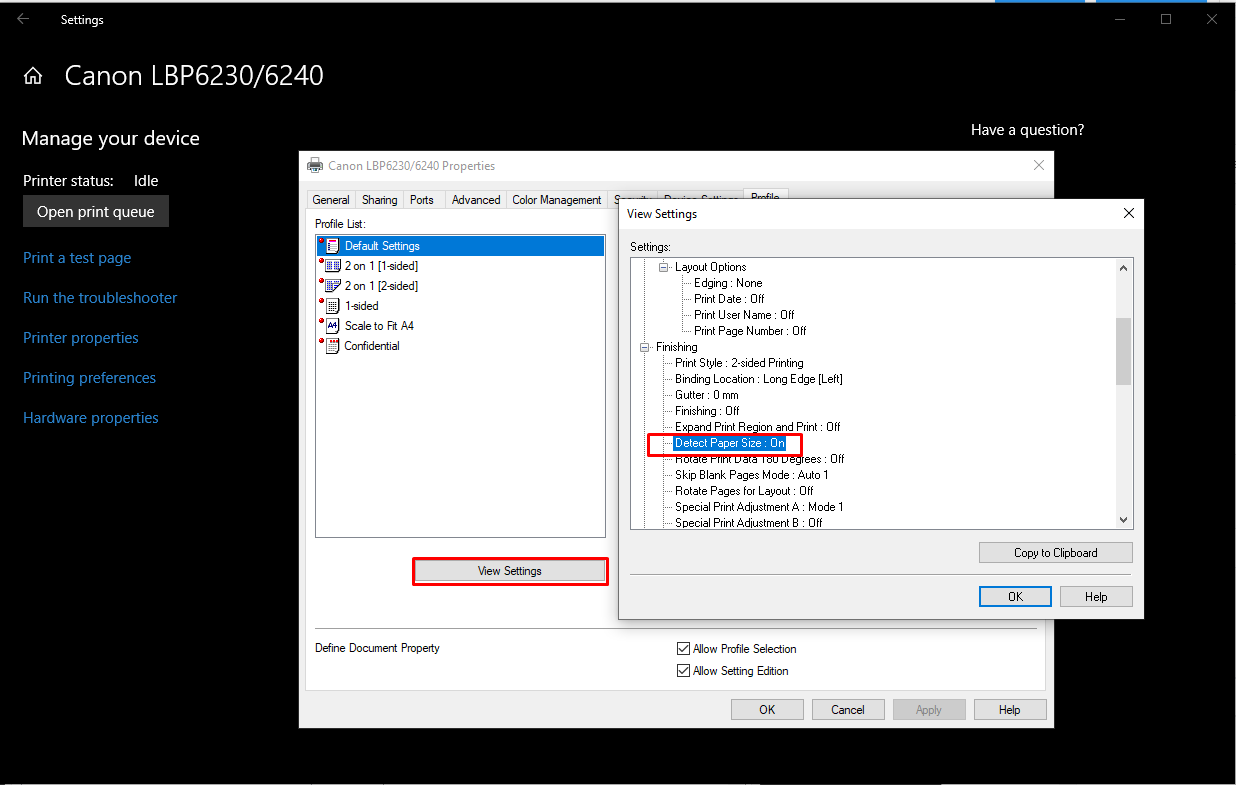Open Hardware properties link

pos(91,418)
